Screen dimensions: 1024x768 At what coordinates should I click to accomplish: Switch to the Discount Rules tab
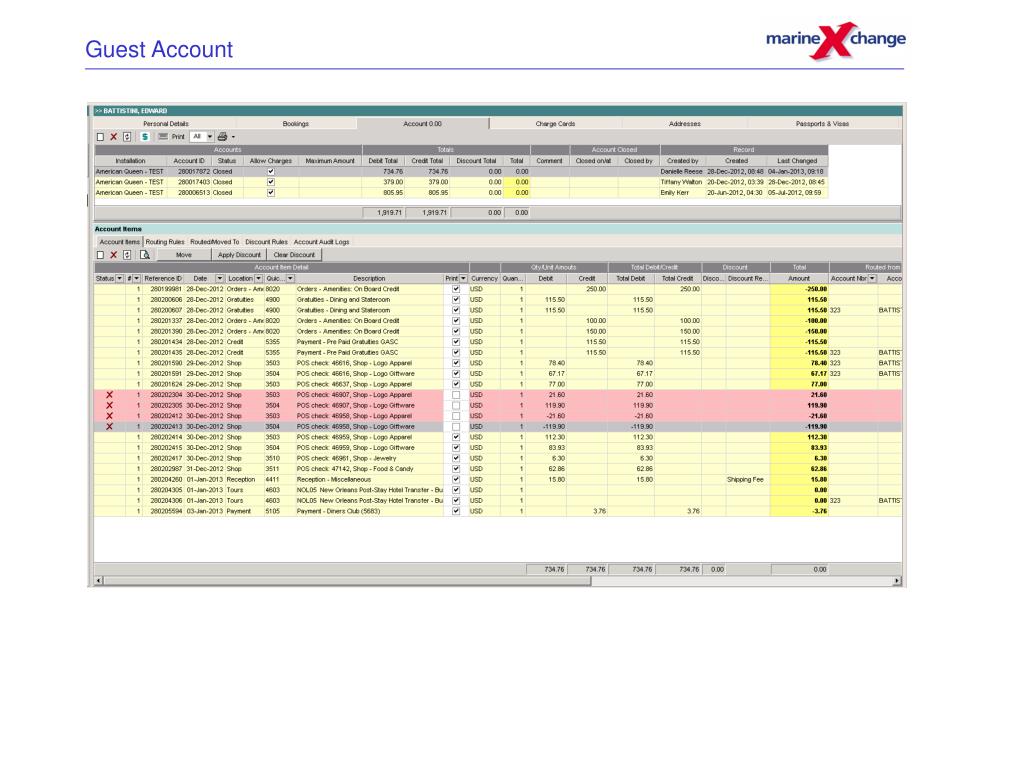tap(266, 242)
